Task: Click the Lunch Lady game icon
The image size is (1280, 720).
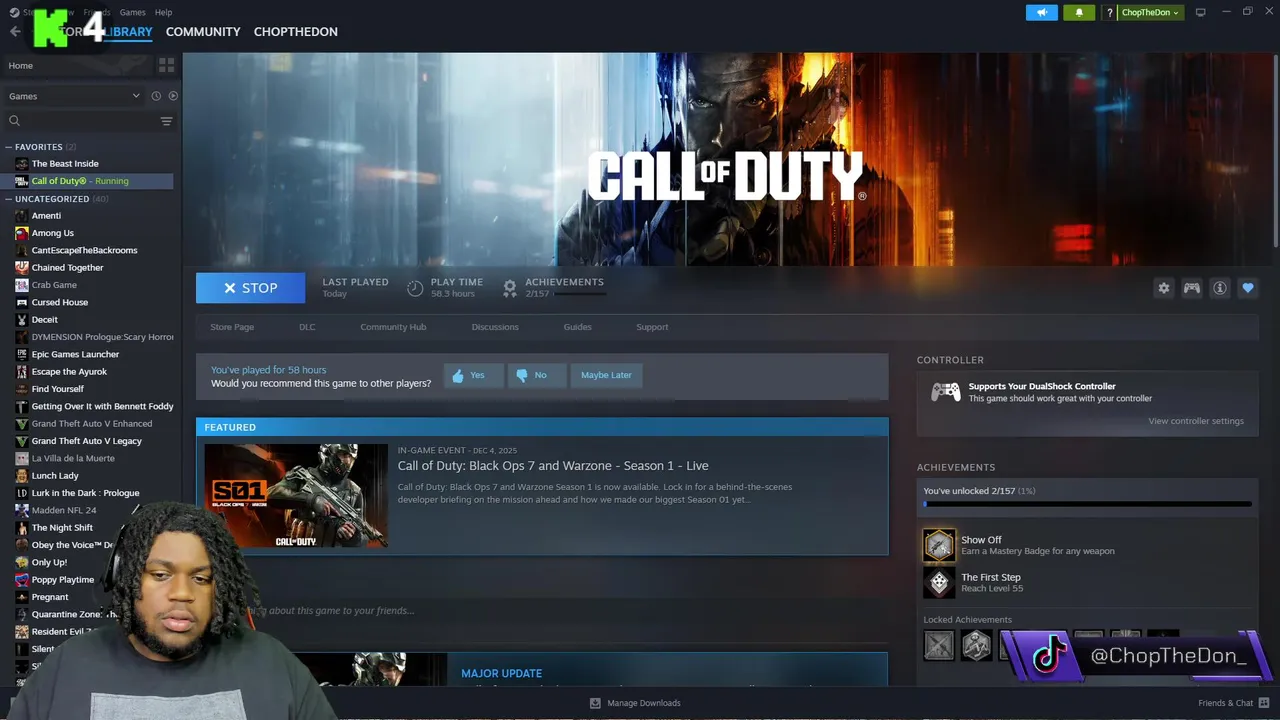Action: (x=22, y=476)
